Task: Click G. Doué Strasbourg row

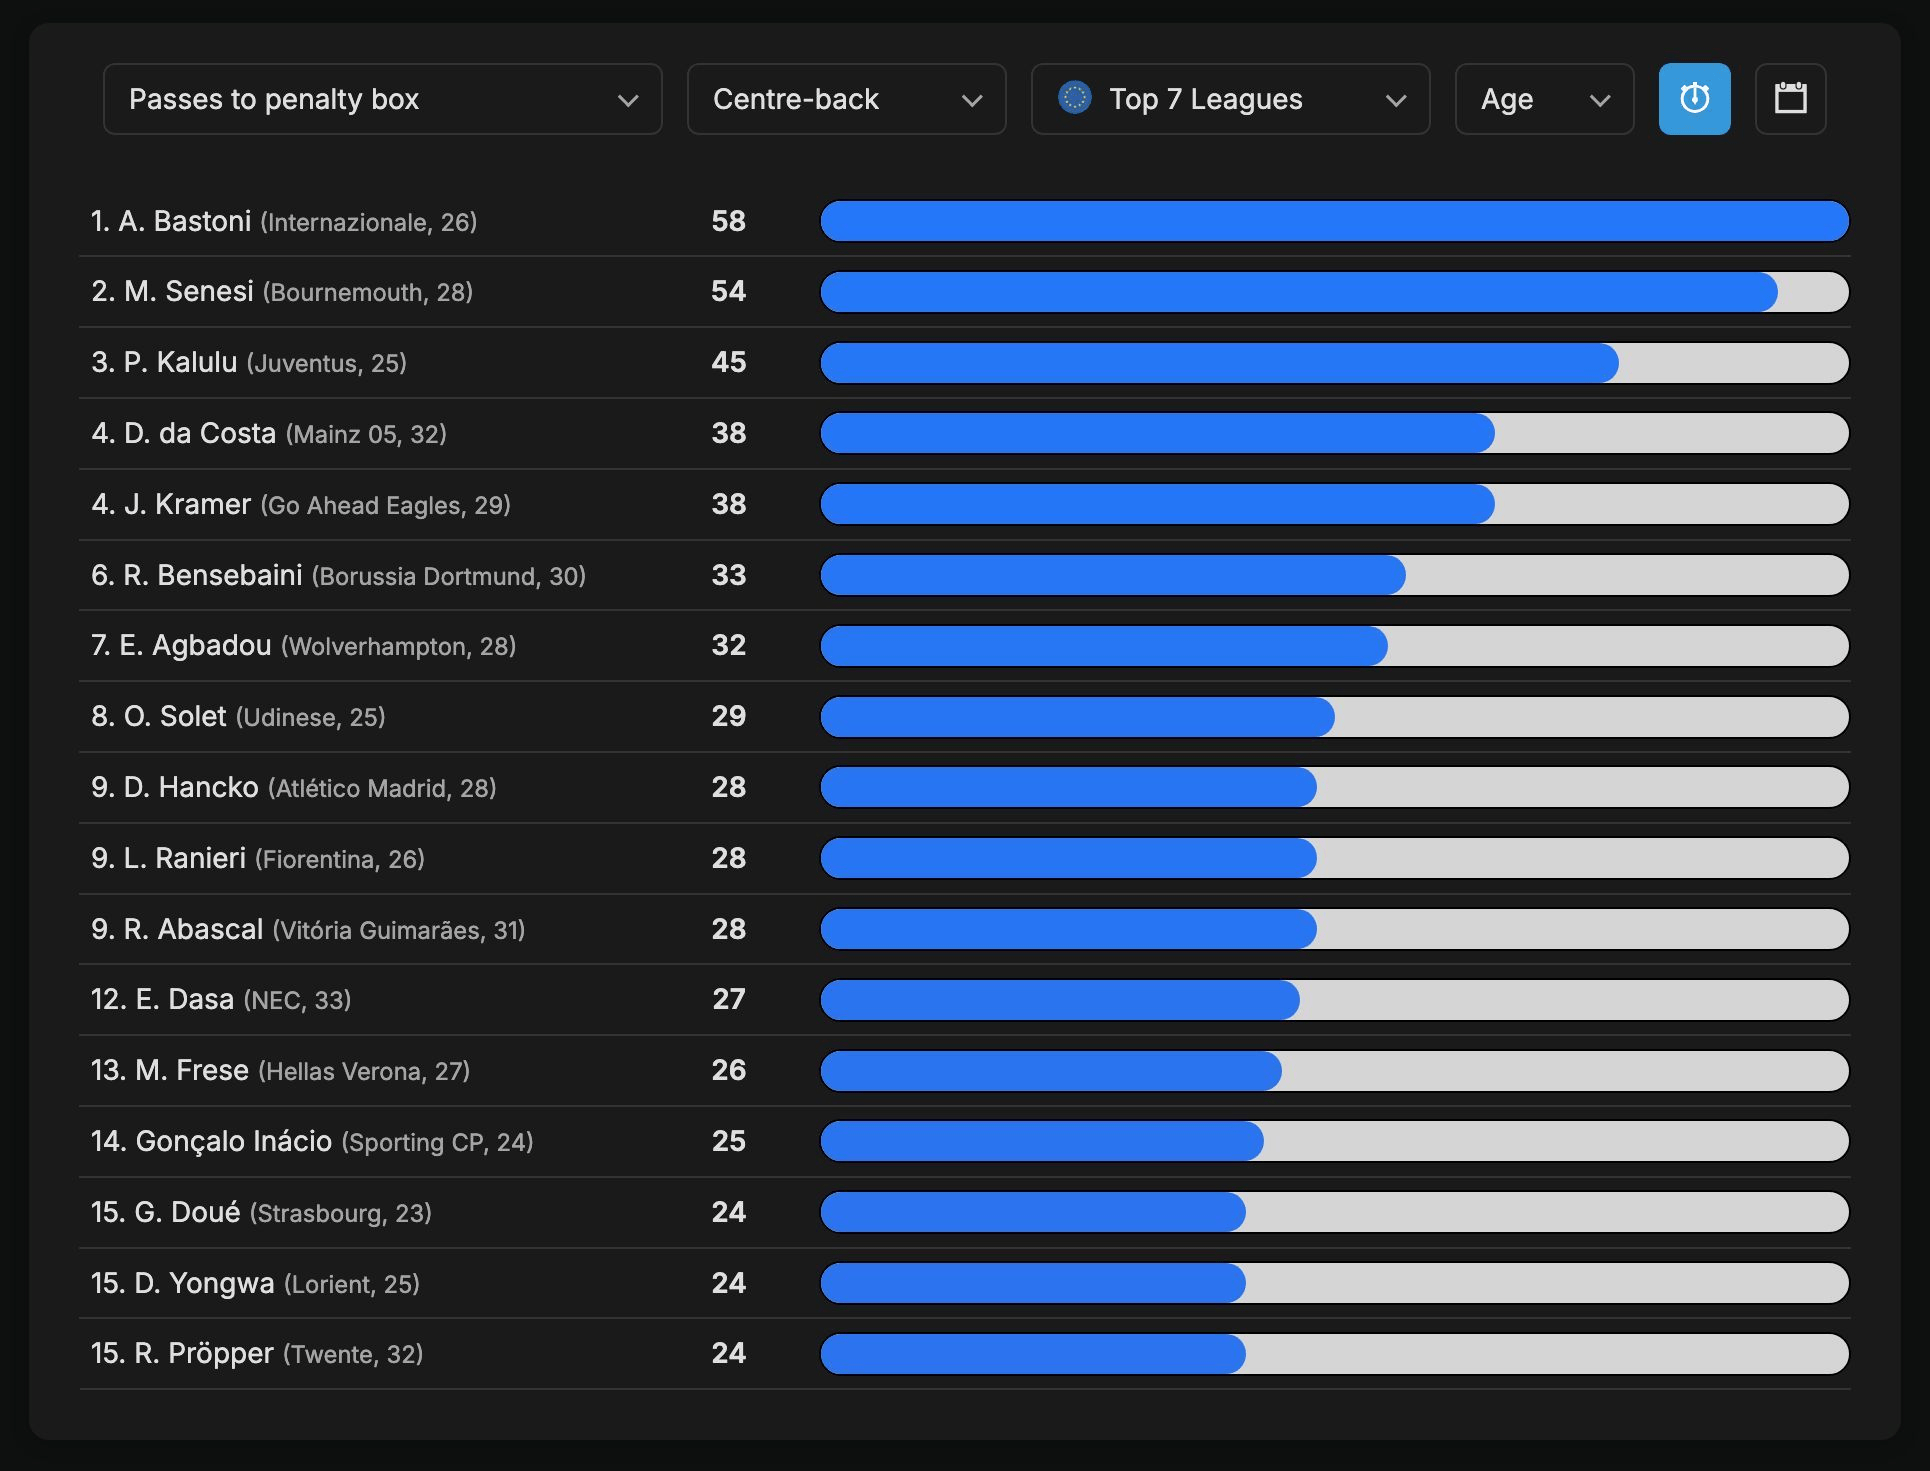Action: coord(261,1212)
